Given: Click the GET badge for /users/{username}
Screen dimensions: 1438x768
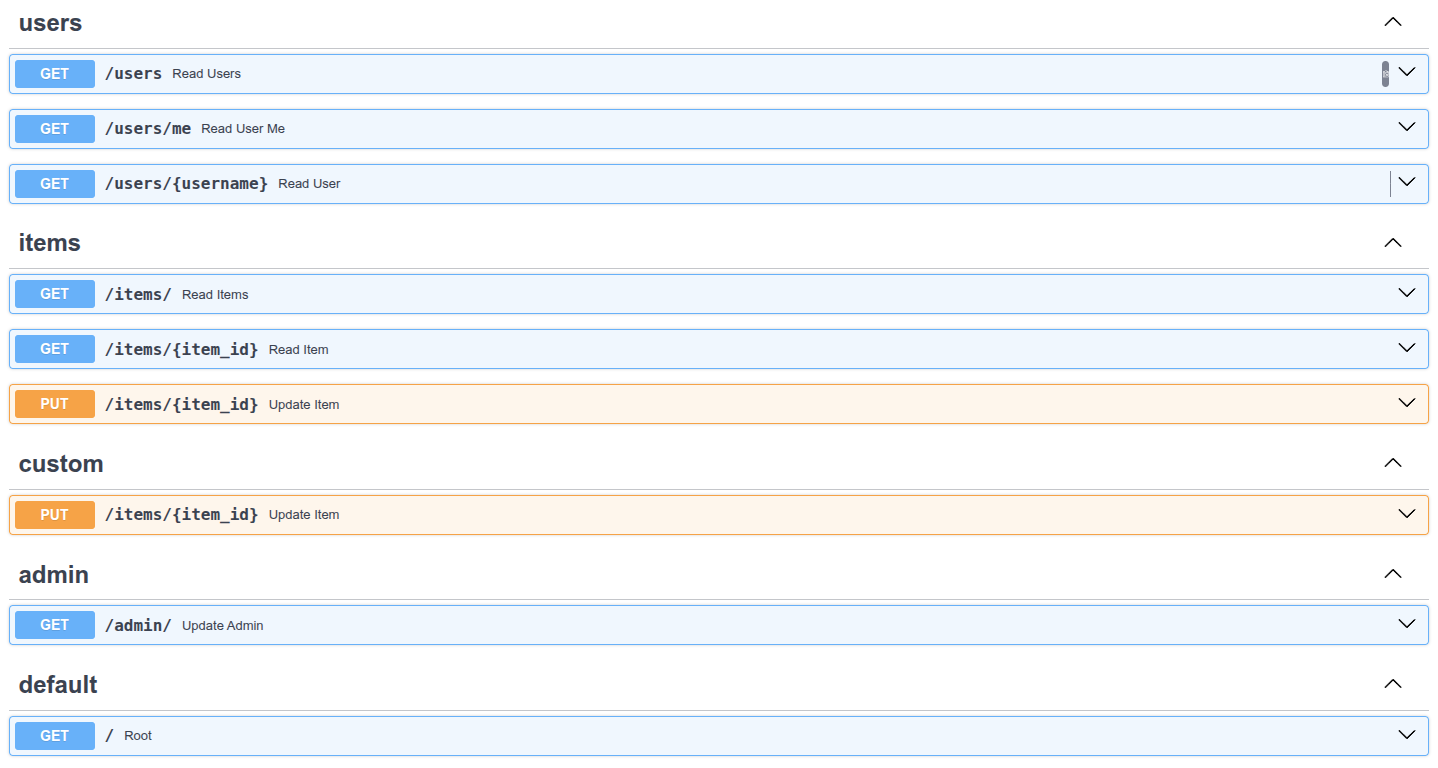Looking at the screenshot, I should 55,184.
